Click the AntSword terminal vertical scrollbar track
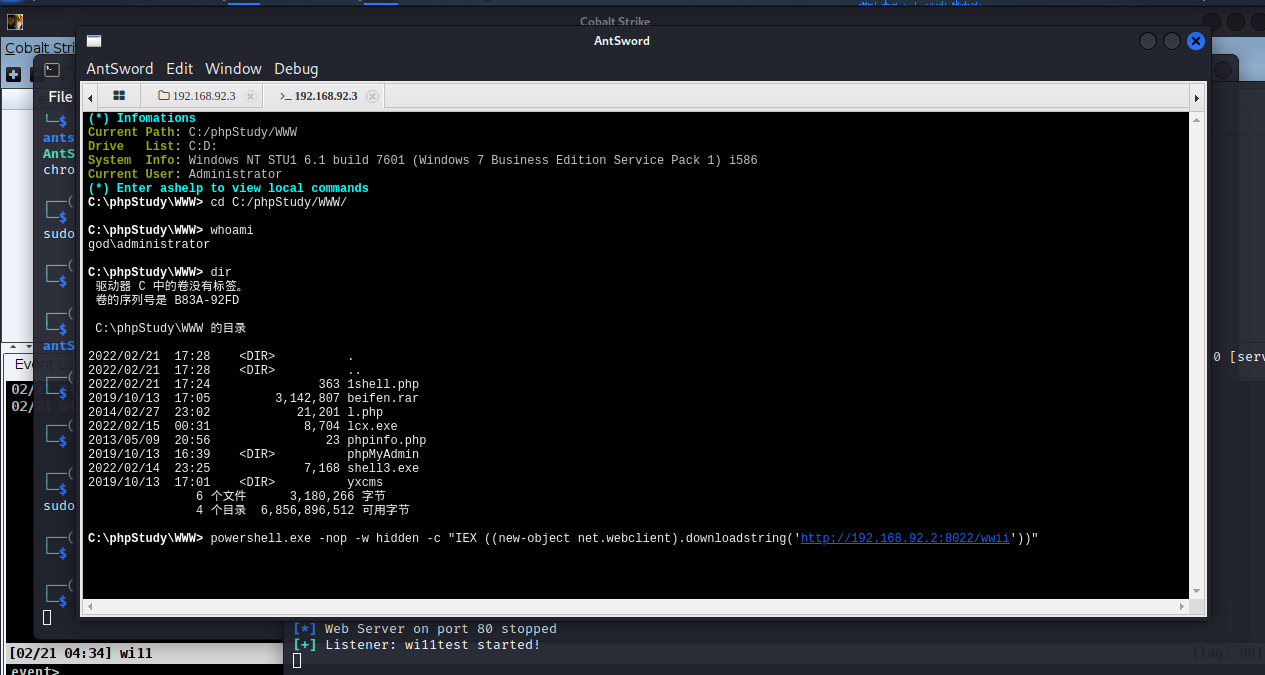The image size is (1265, 675). (x=1196, y=355)
